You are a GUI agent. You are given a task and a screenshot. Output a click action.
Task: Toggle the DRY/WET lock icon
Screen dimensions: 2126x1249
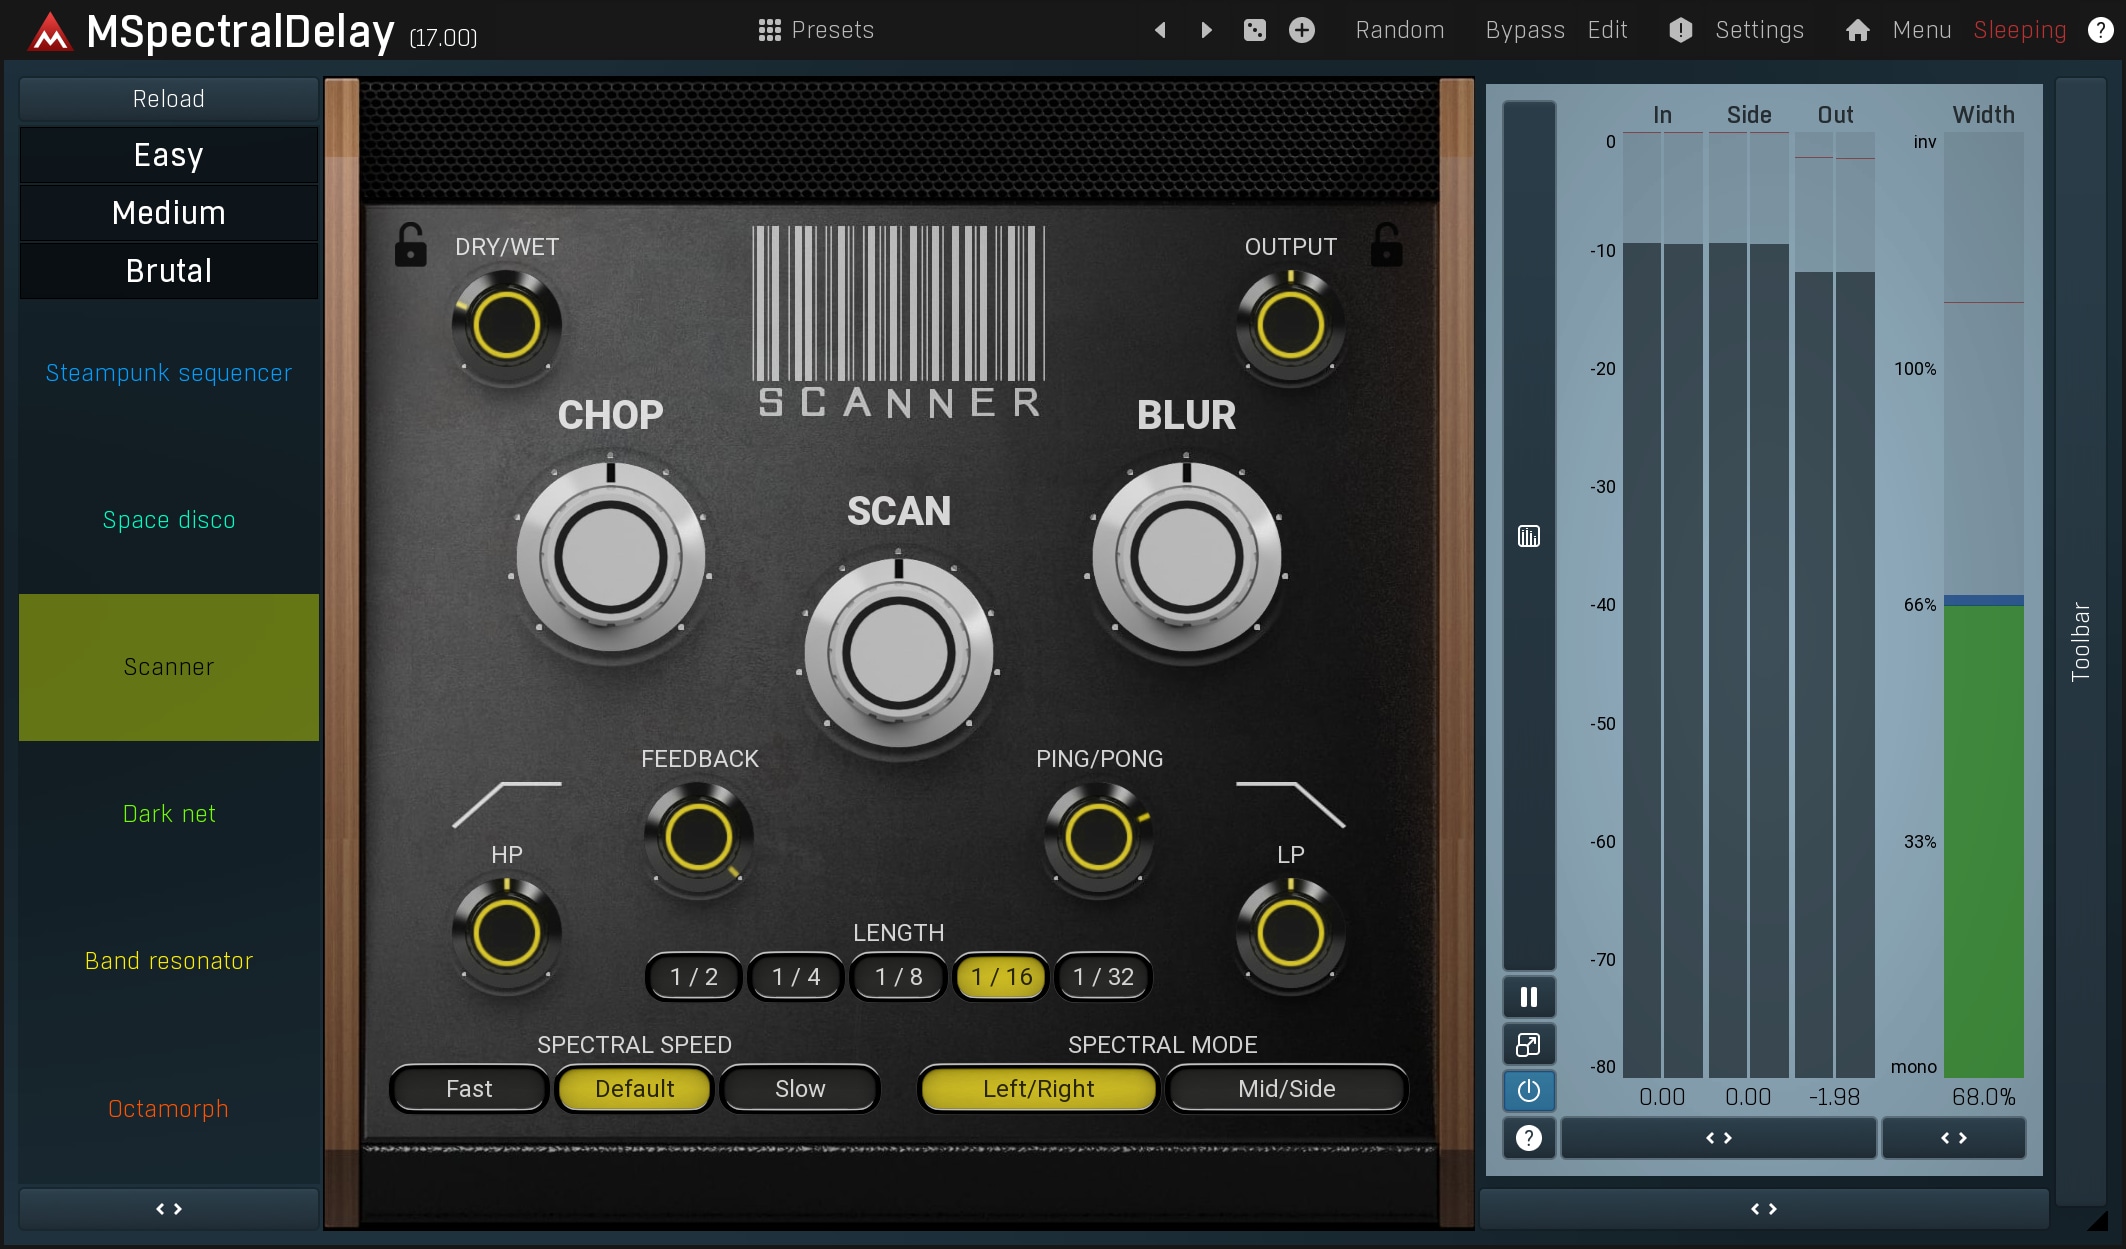pos(410,245)
